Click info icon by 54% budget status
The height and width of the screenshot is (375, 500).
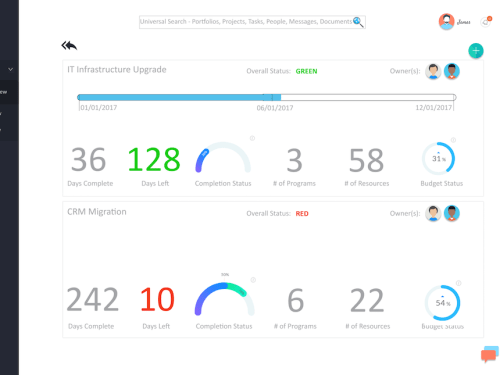459,283
